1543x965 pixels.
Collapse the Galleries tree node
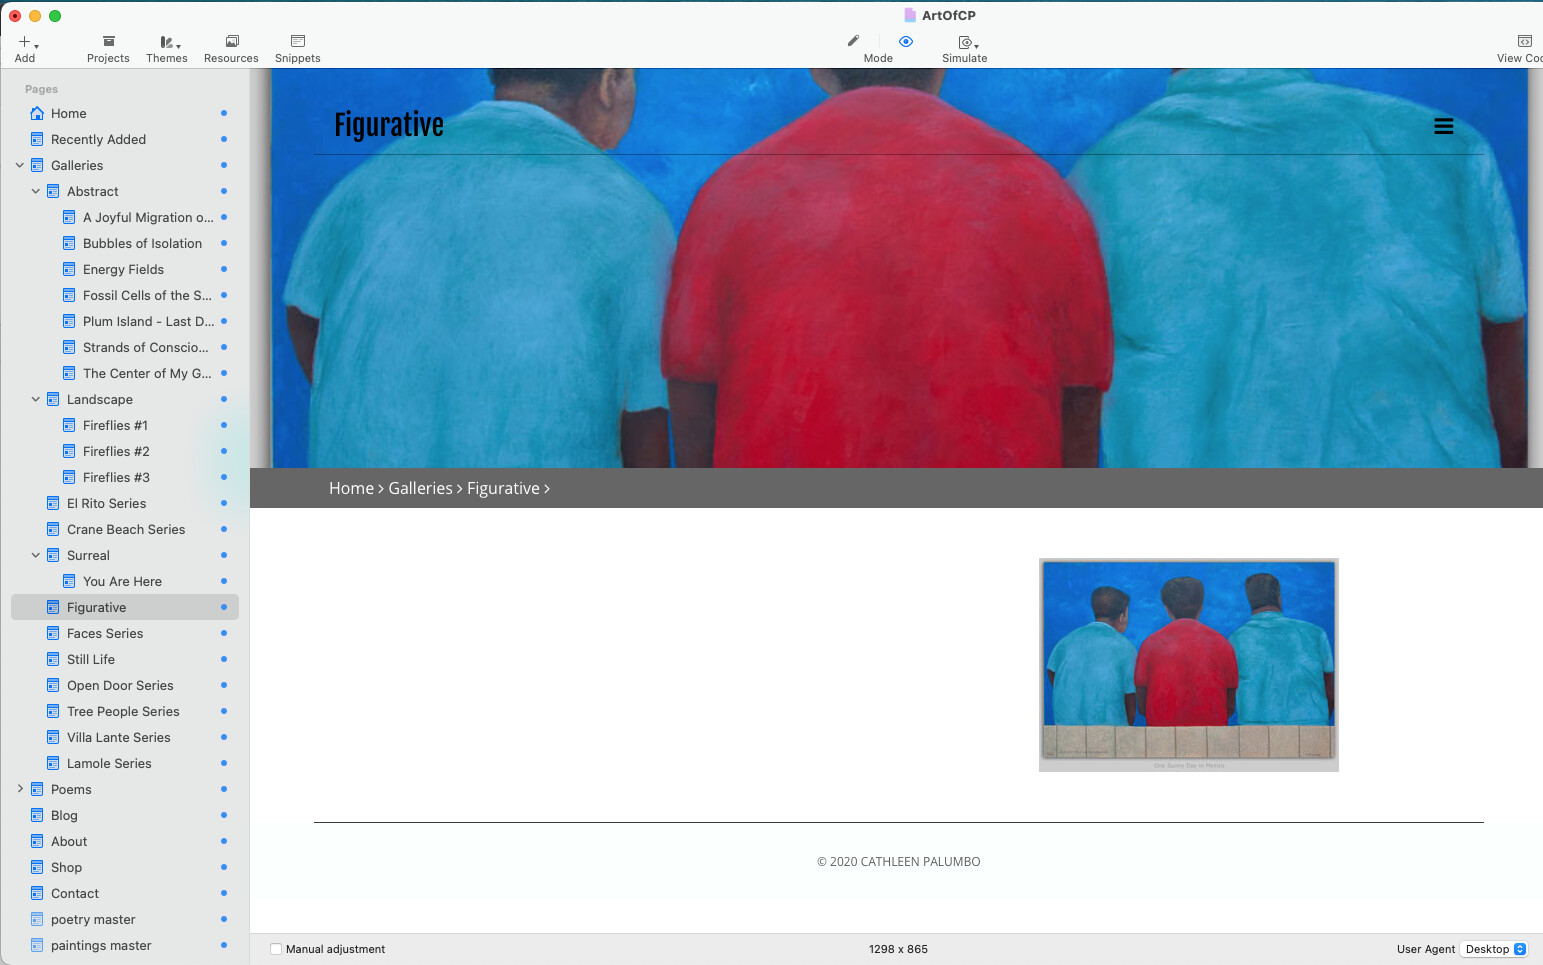tap(20, 165)
